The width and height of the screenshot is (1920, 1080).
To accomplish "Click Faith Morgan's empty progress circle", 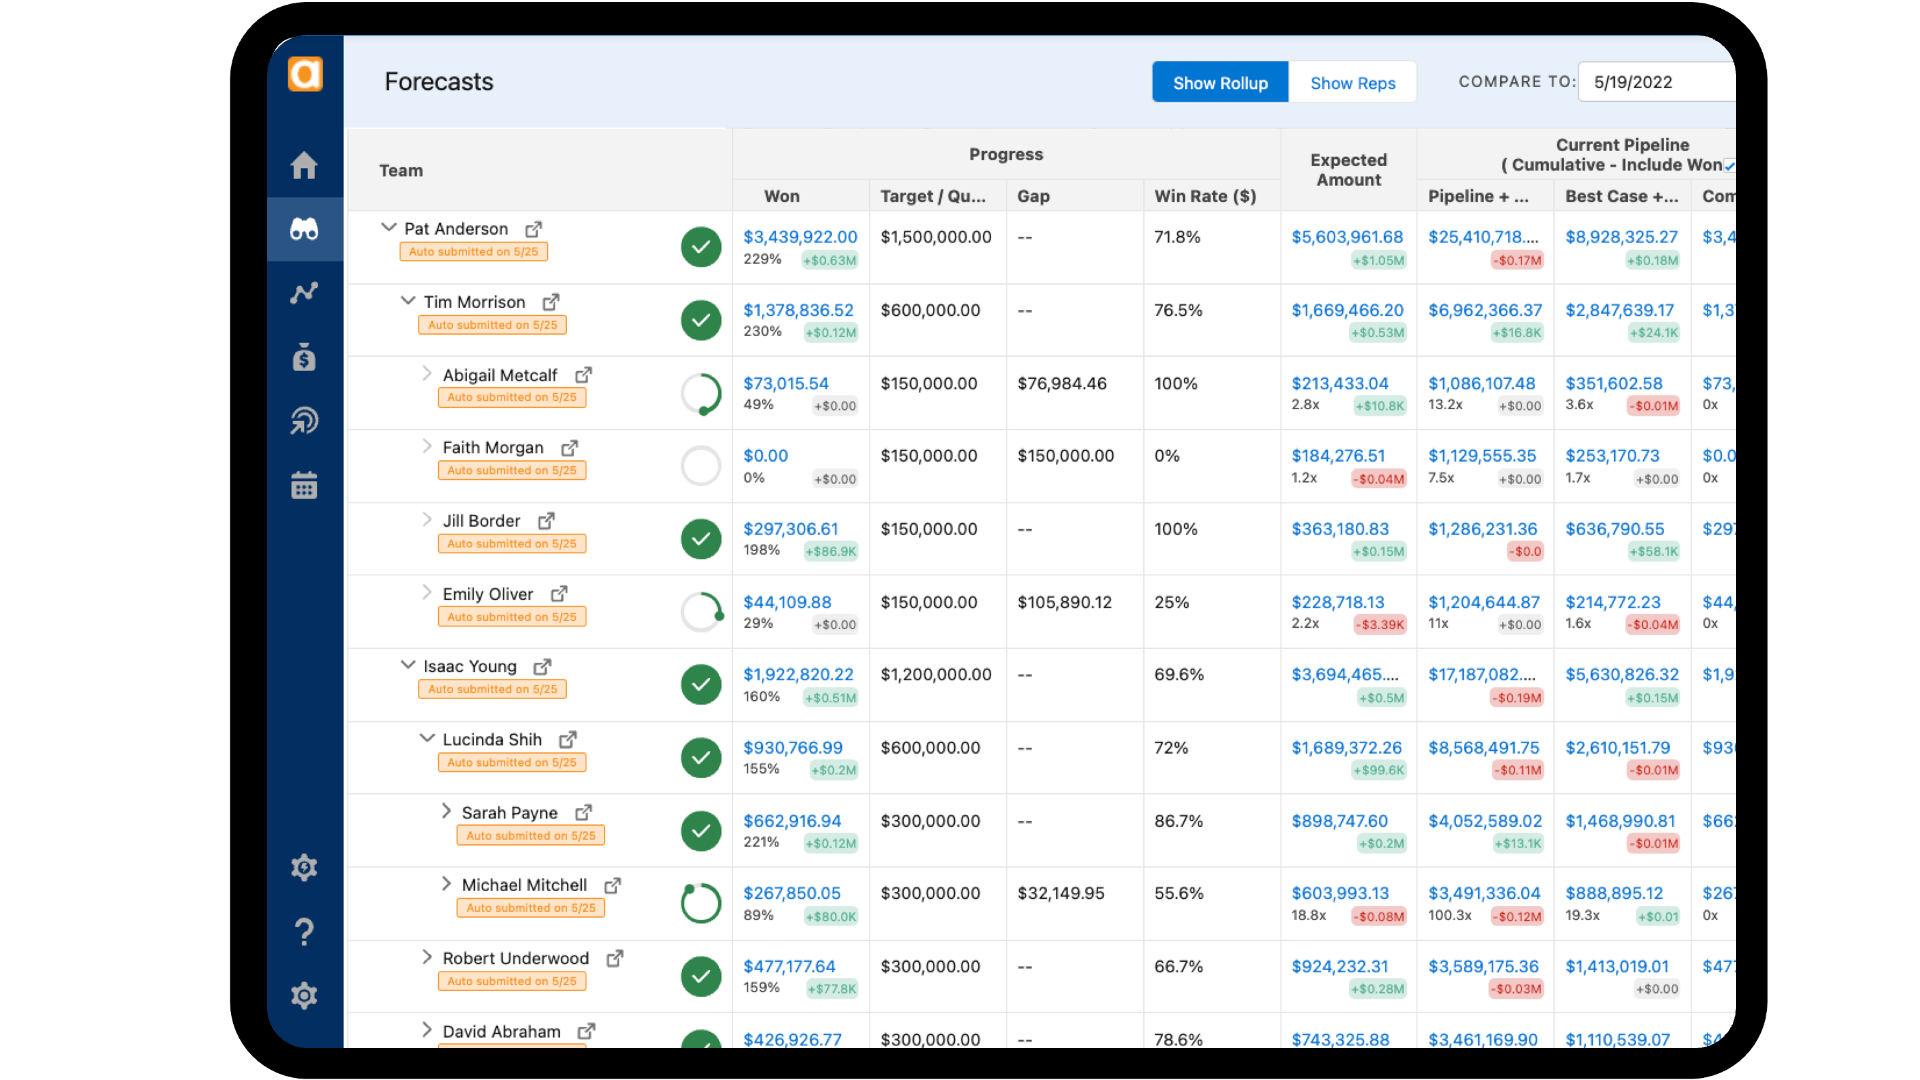I will pyautogui.click(x=701, y=466).
